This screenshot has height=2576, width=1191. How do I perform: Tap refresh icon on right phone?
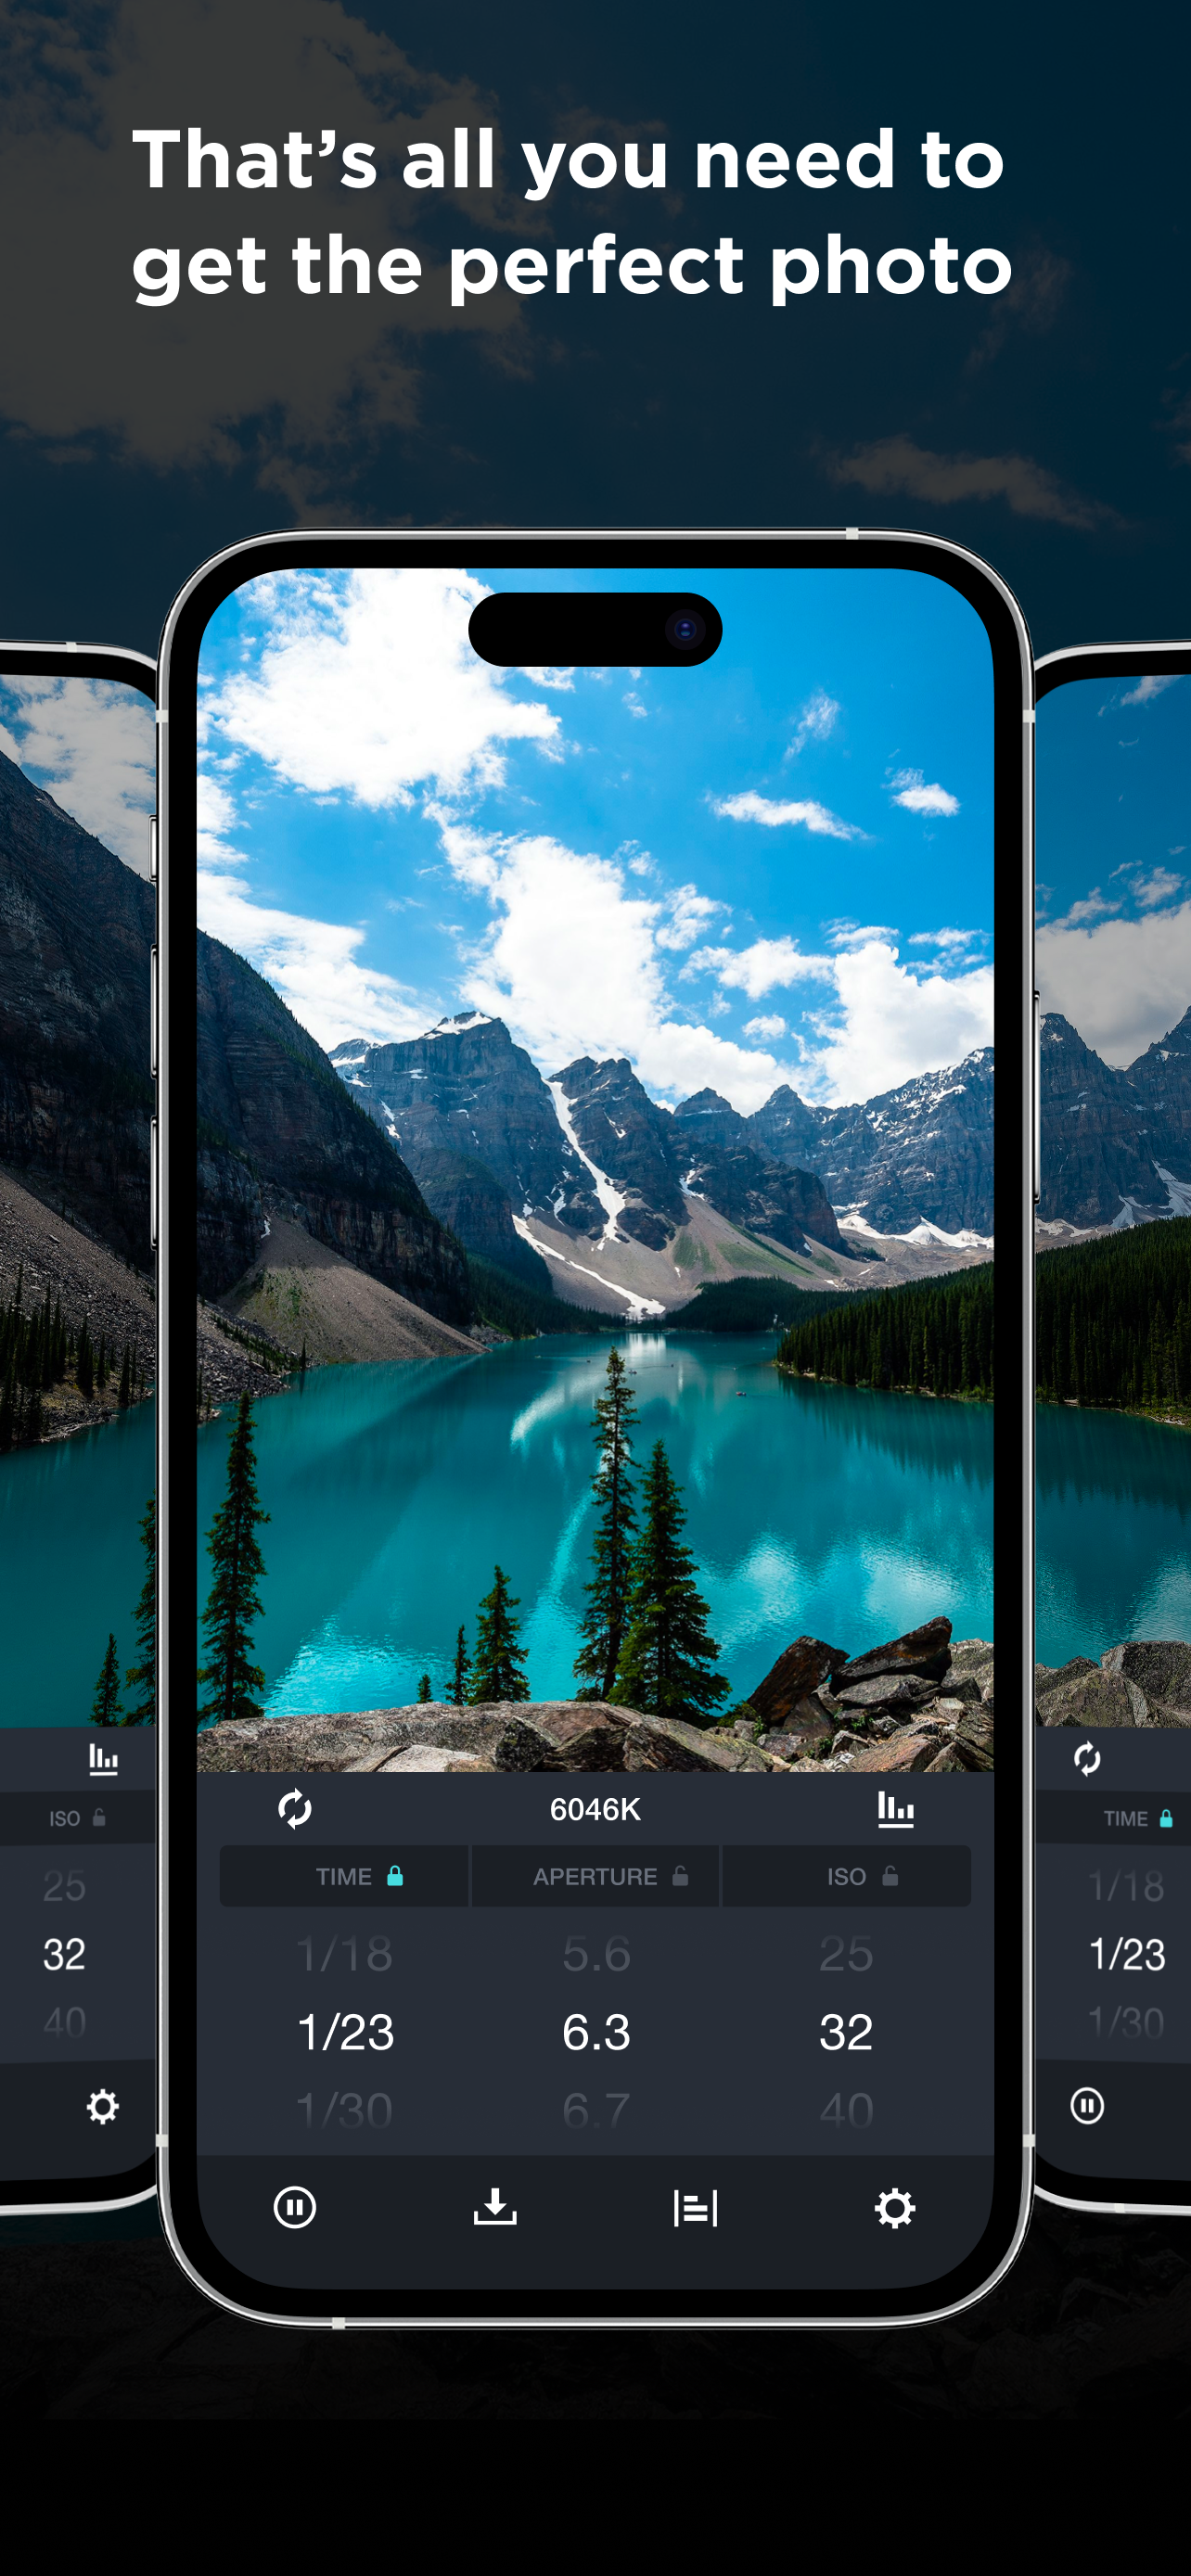pyautogui.click(x=1087, y=1758)
